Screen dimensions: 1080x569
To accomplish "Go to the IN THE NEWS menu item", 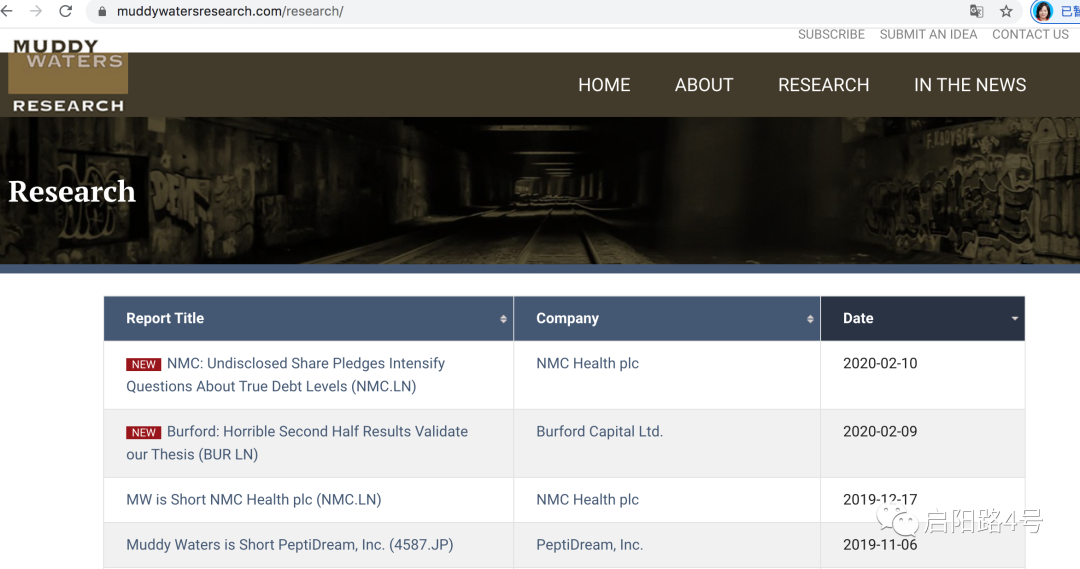I will click(x=970, y=85).
